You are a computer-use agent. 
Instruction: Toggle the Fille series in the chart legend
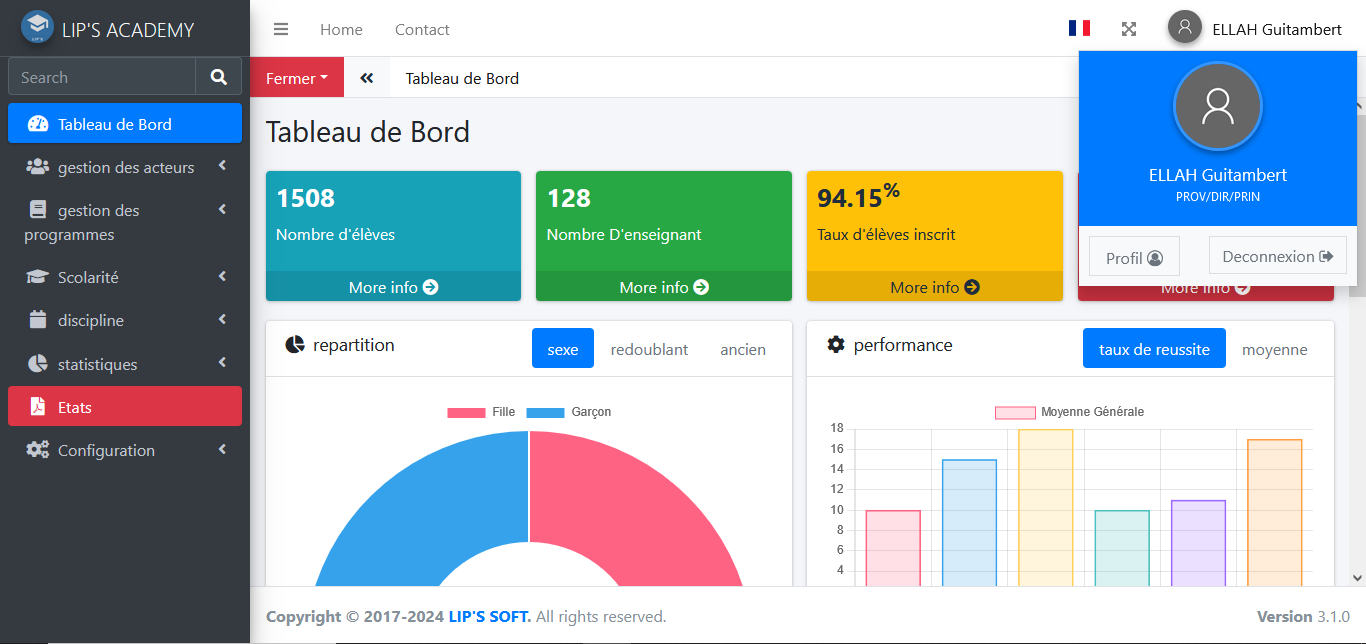(x=481, y=412)
